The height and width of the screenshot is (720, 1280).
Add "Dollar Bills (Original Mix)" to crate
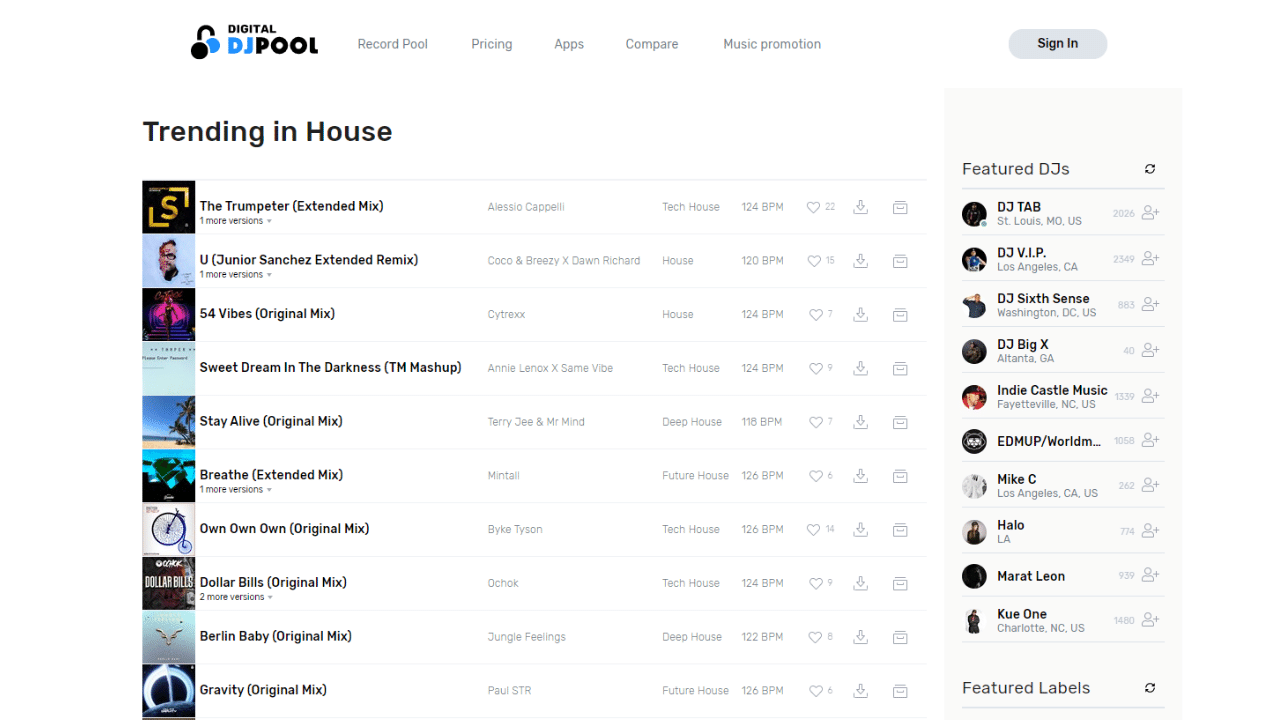pos(899,583)
